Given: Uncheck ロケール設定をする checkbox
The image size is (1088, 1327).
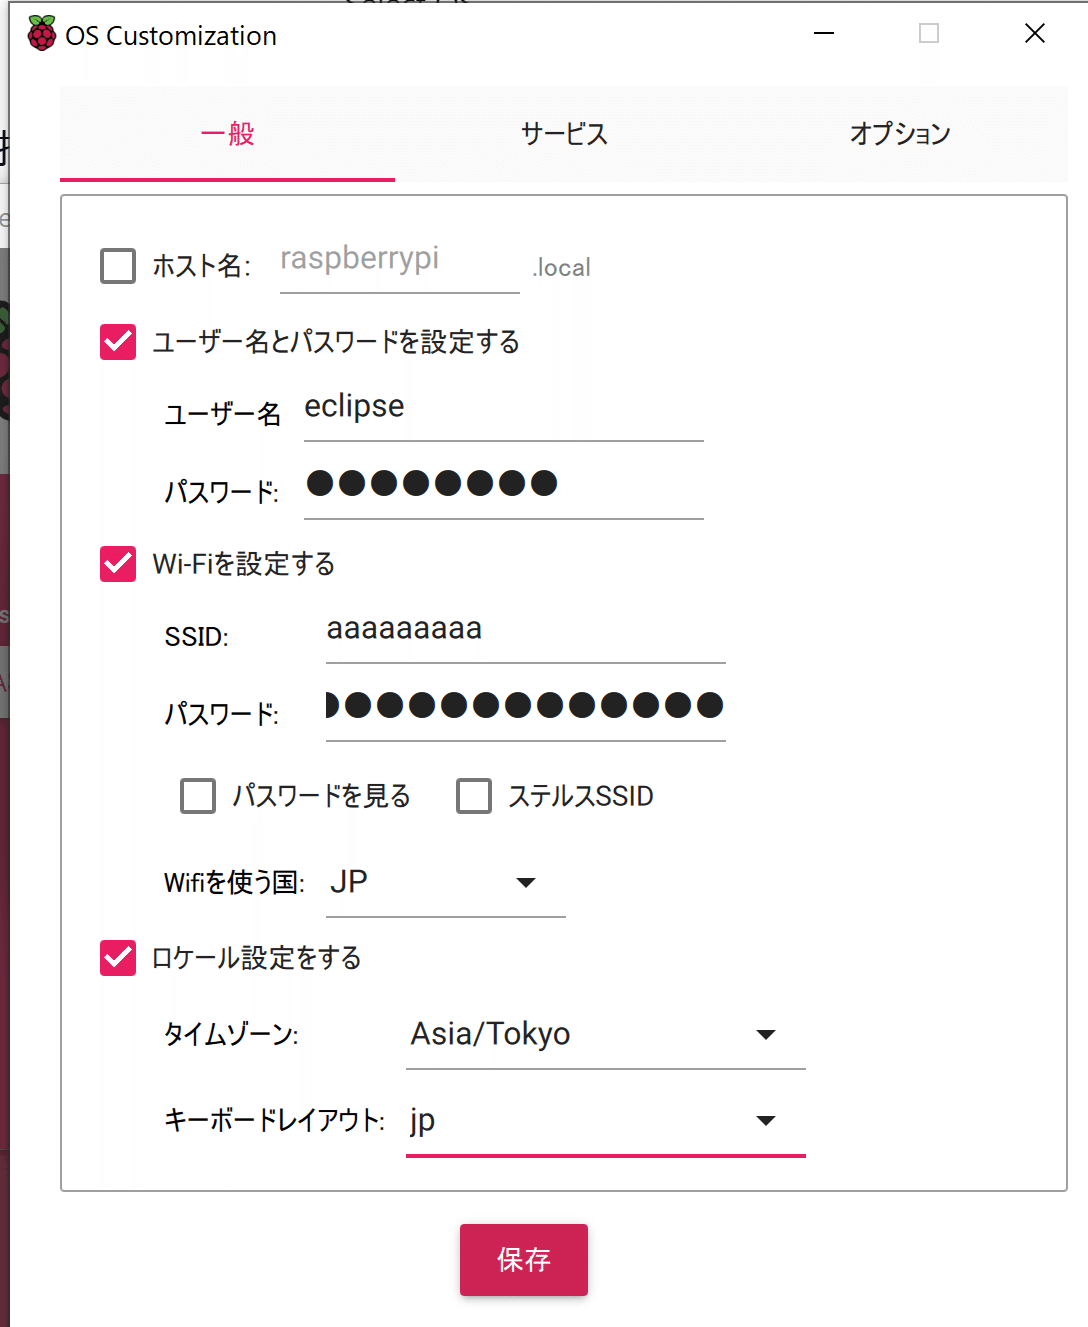Looking at the screenshot, I should pyautogui.click(x=118, y=958).
